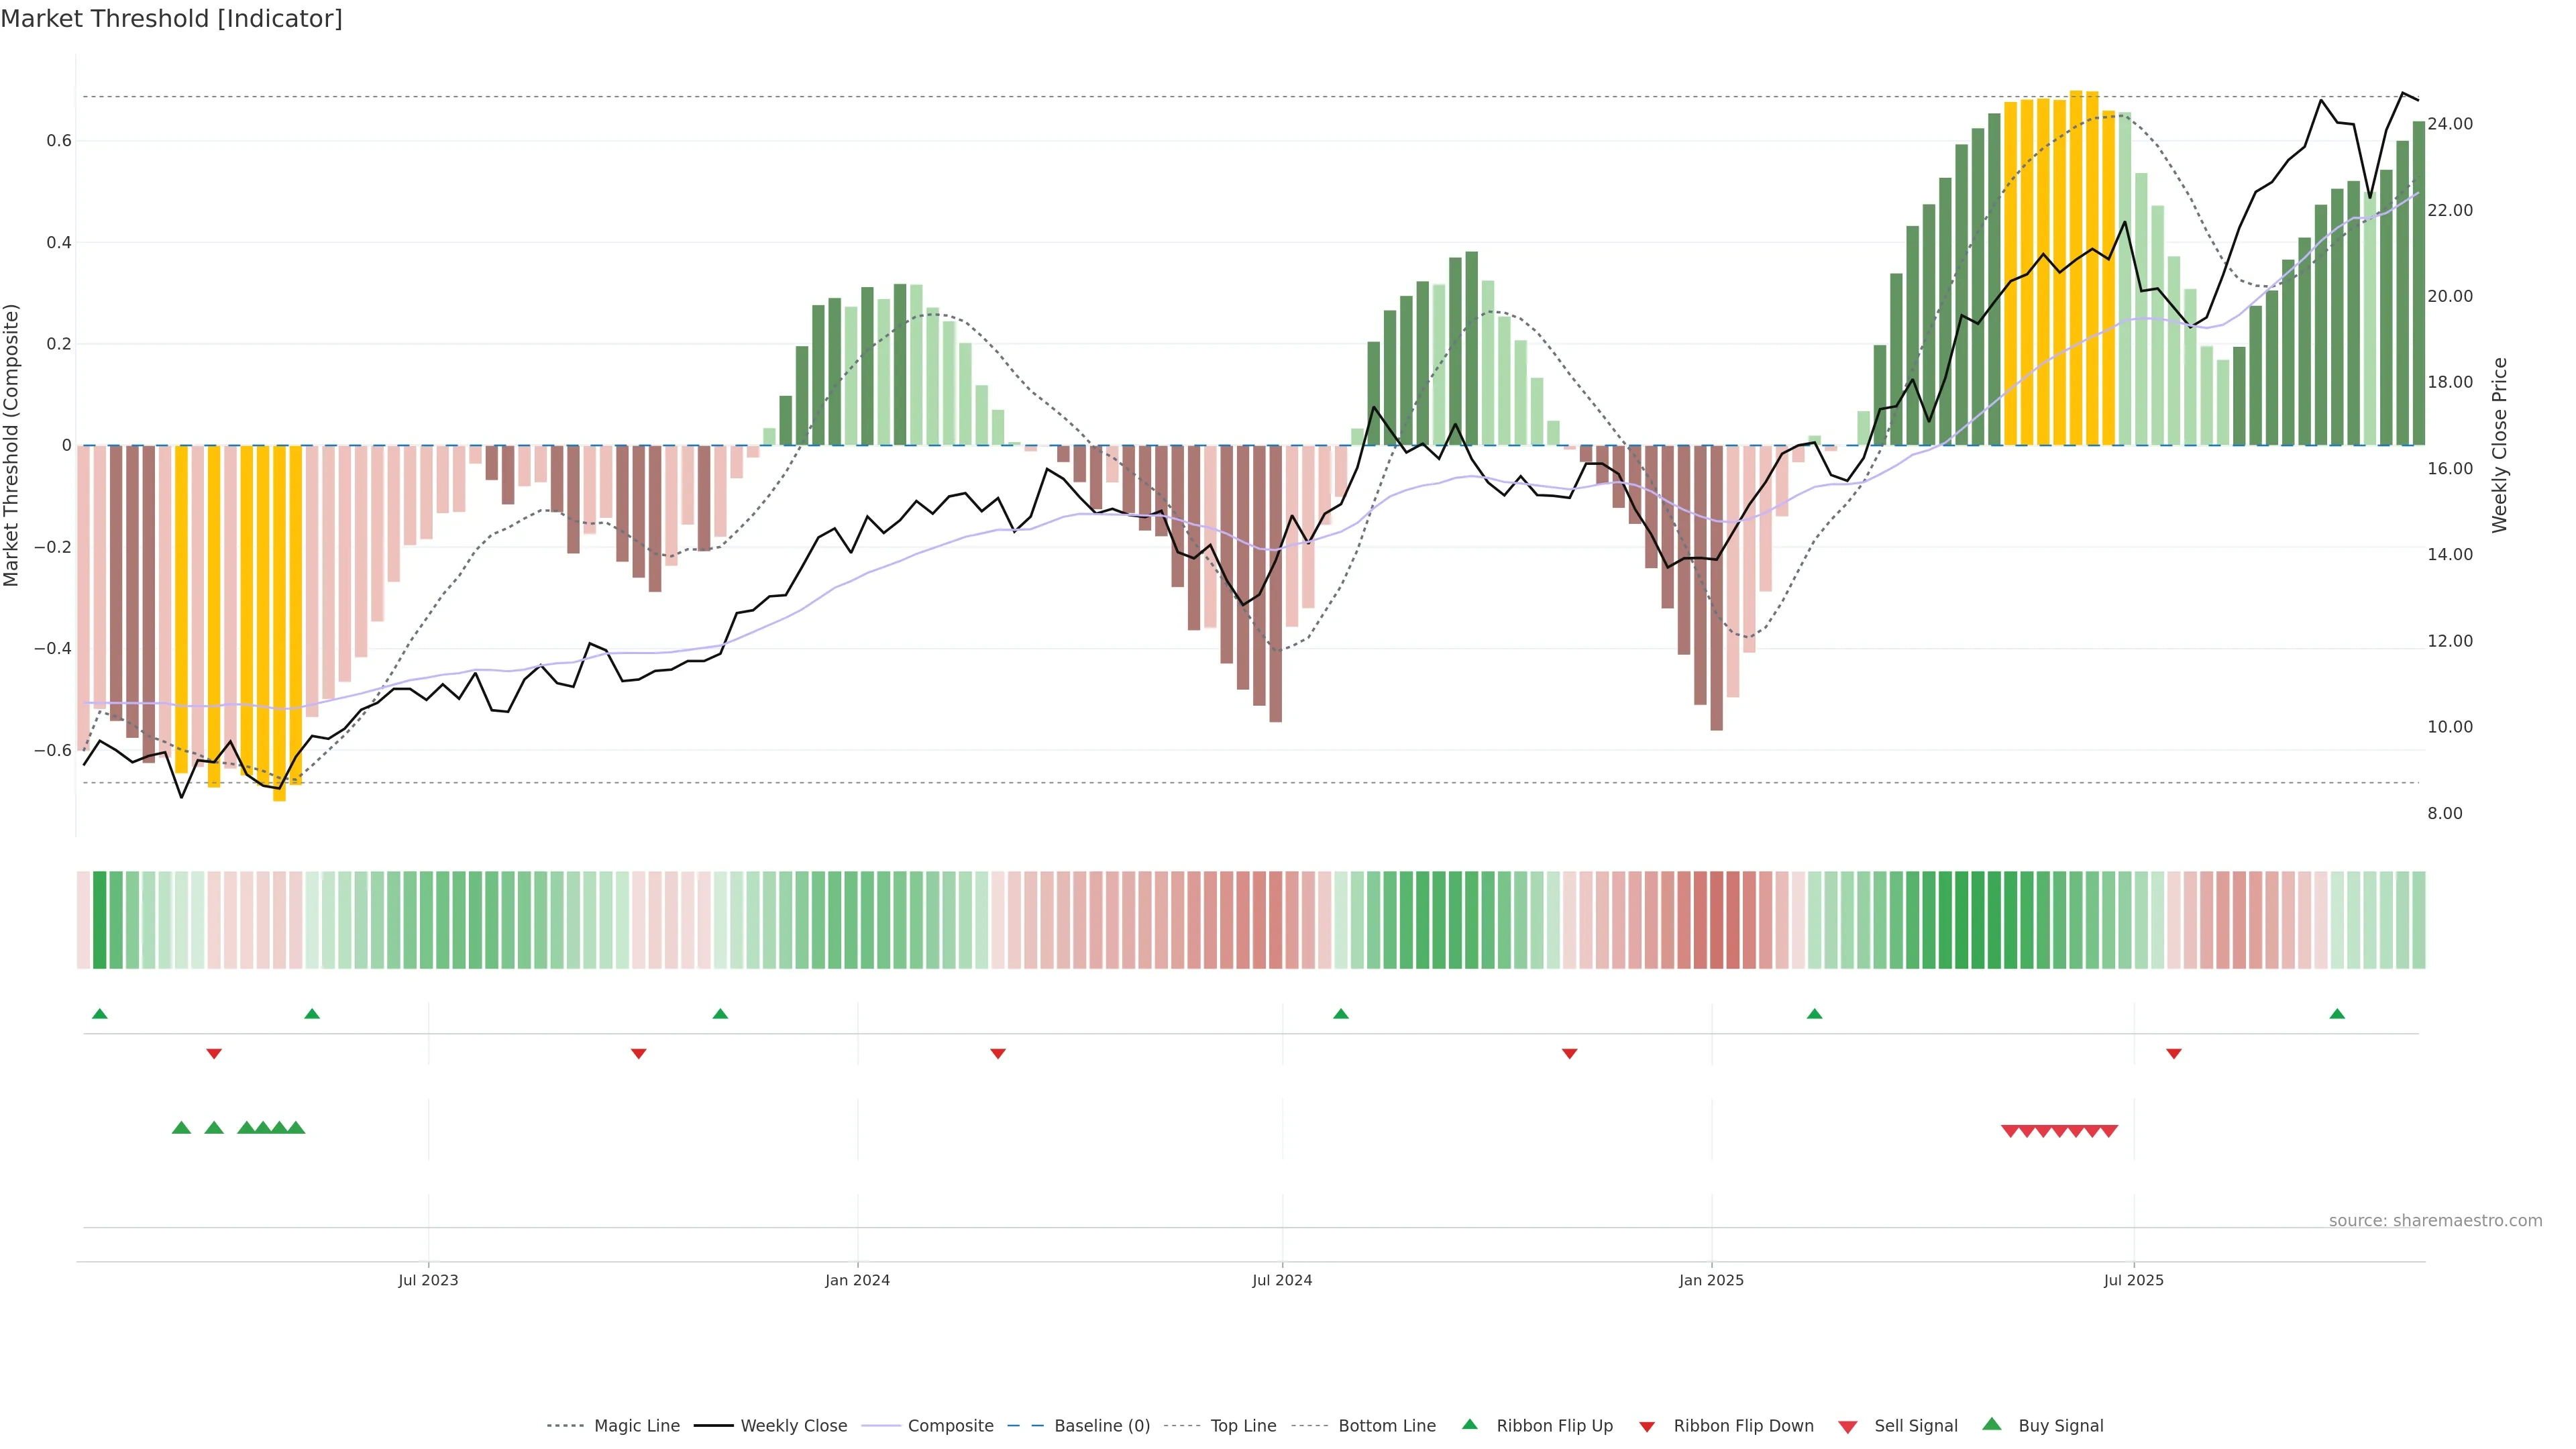Toggle the Composite legend entry
This screenshot has height=1449, width=2576.
(950, 1426)
